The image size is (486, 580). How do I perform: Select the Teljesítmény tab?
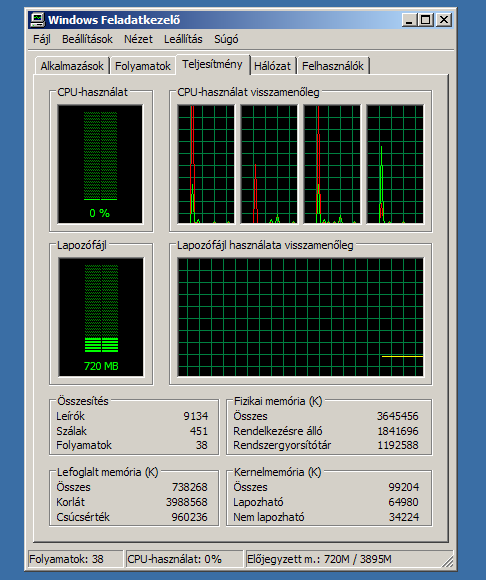[212, 64]
